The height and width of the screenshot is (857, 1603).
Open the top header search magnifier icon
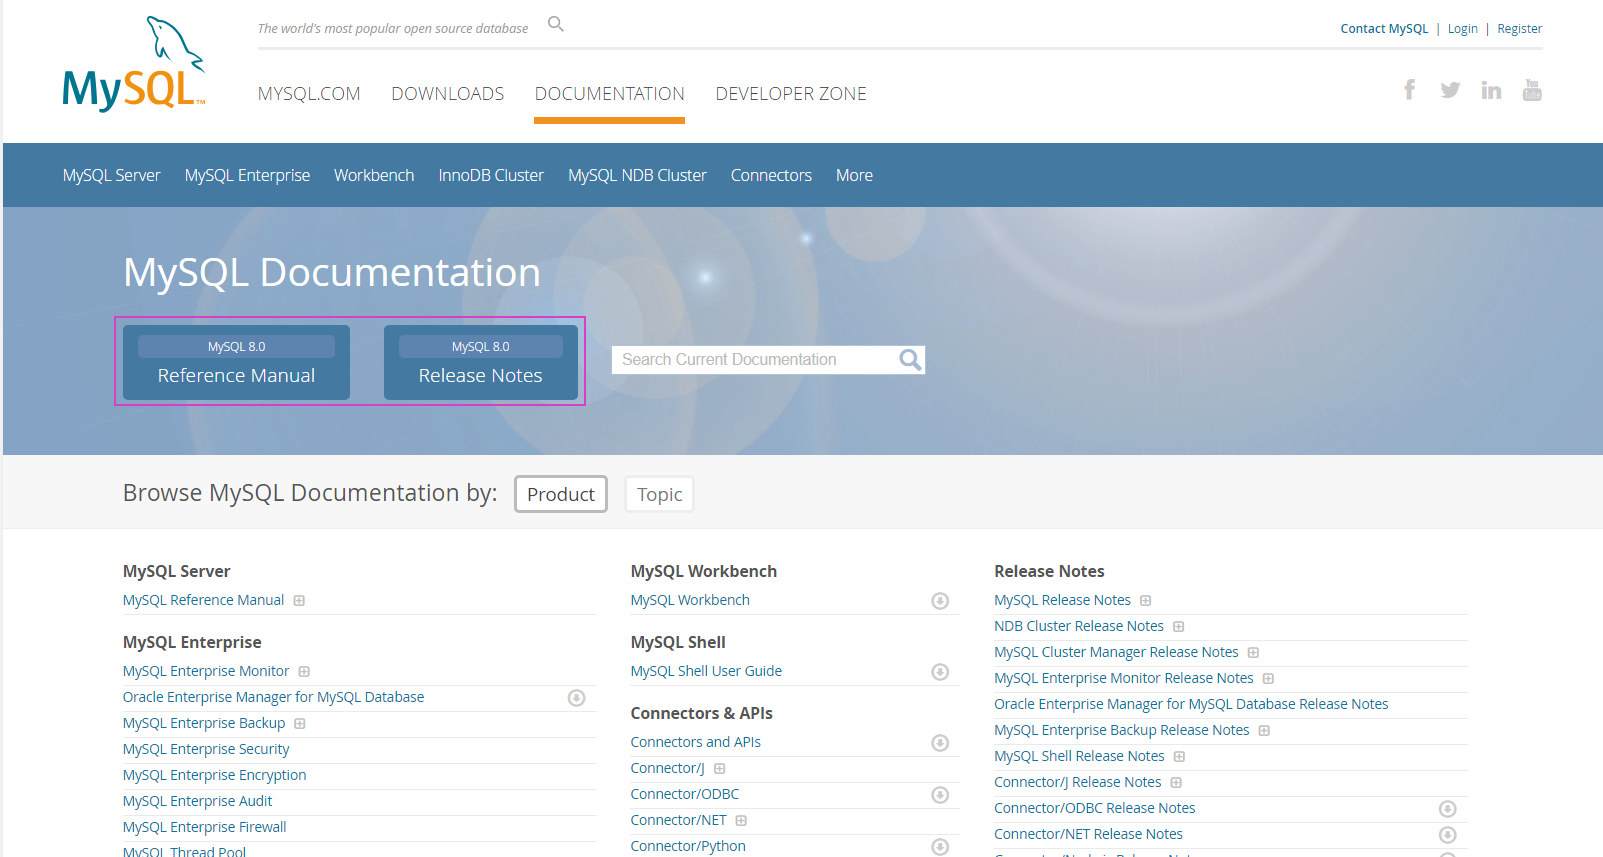tap(556, 24)
